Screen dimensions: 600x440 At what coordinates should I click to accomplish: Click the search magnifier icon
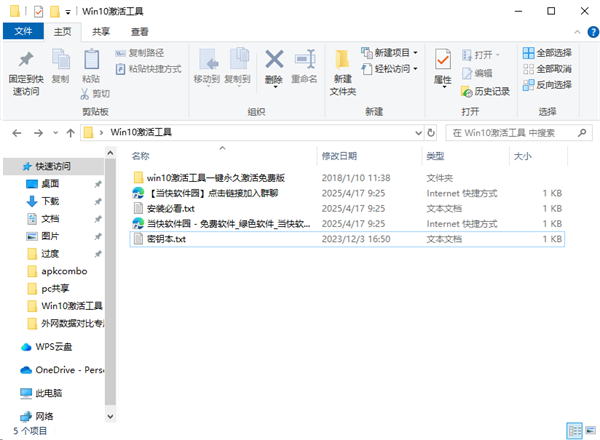(x=582, y=133)
